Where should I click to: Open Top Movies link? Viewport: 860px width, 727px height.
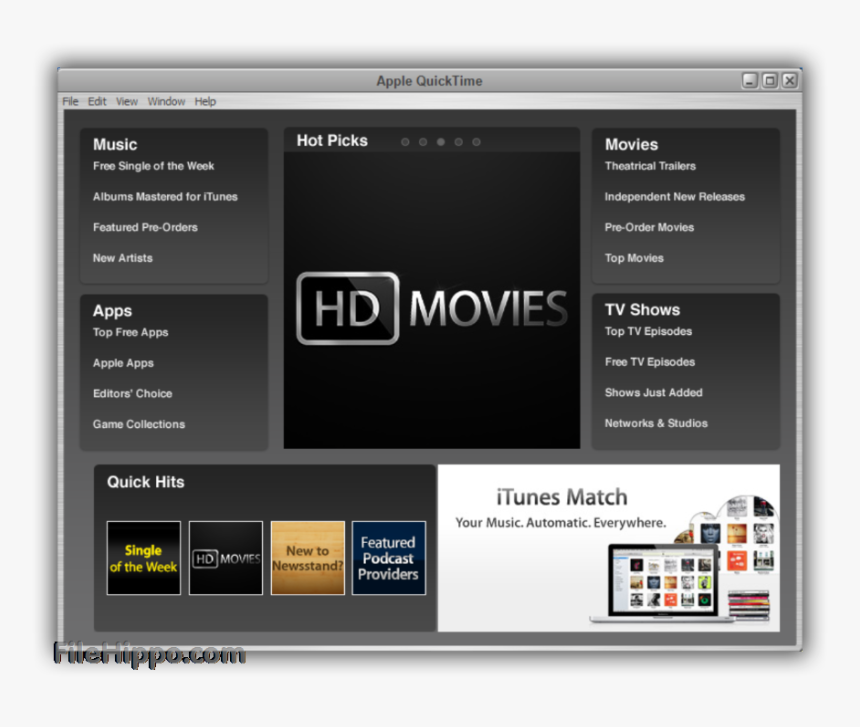click(634, 258)
